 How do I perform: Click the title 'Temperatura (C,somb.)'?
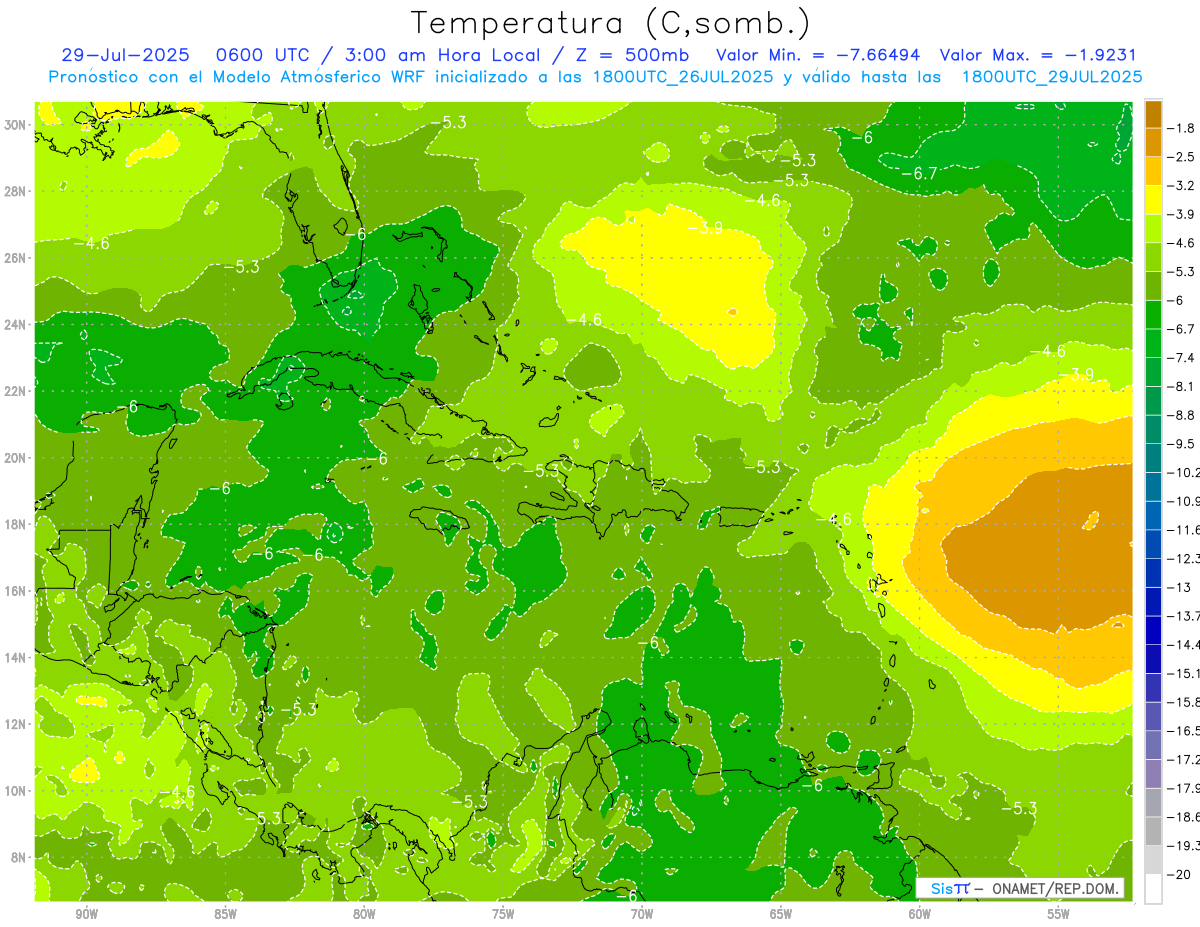pyautogui.click(x=610, y=23)
